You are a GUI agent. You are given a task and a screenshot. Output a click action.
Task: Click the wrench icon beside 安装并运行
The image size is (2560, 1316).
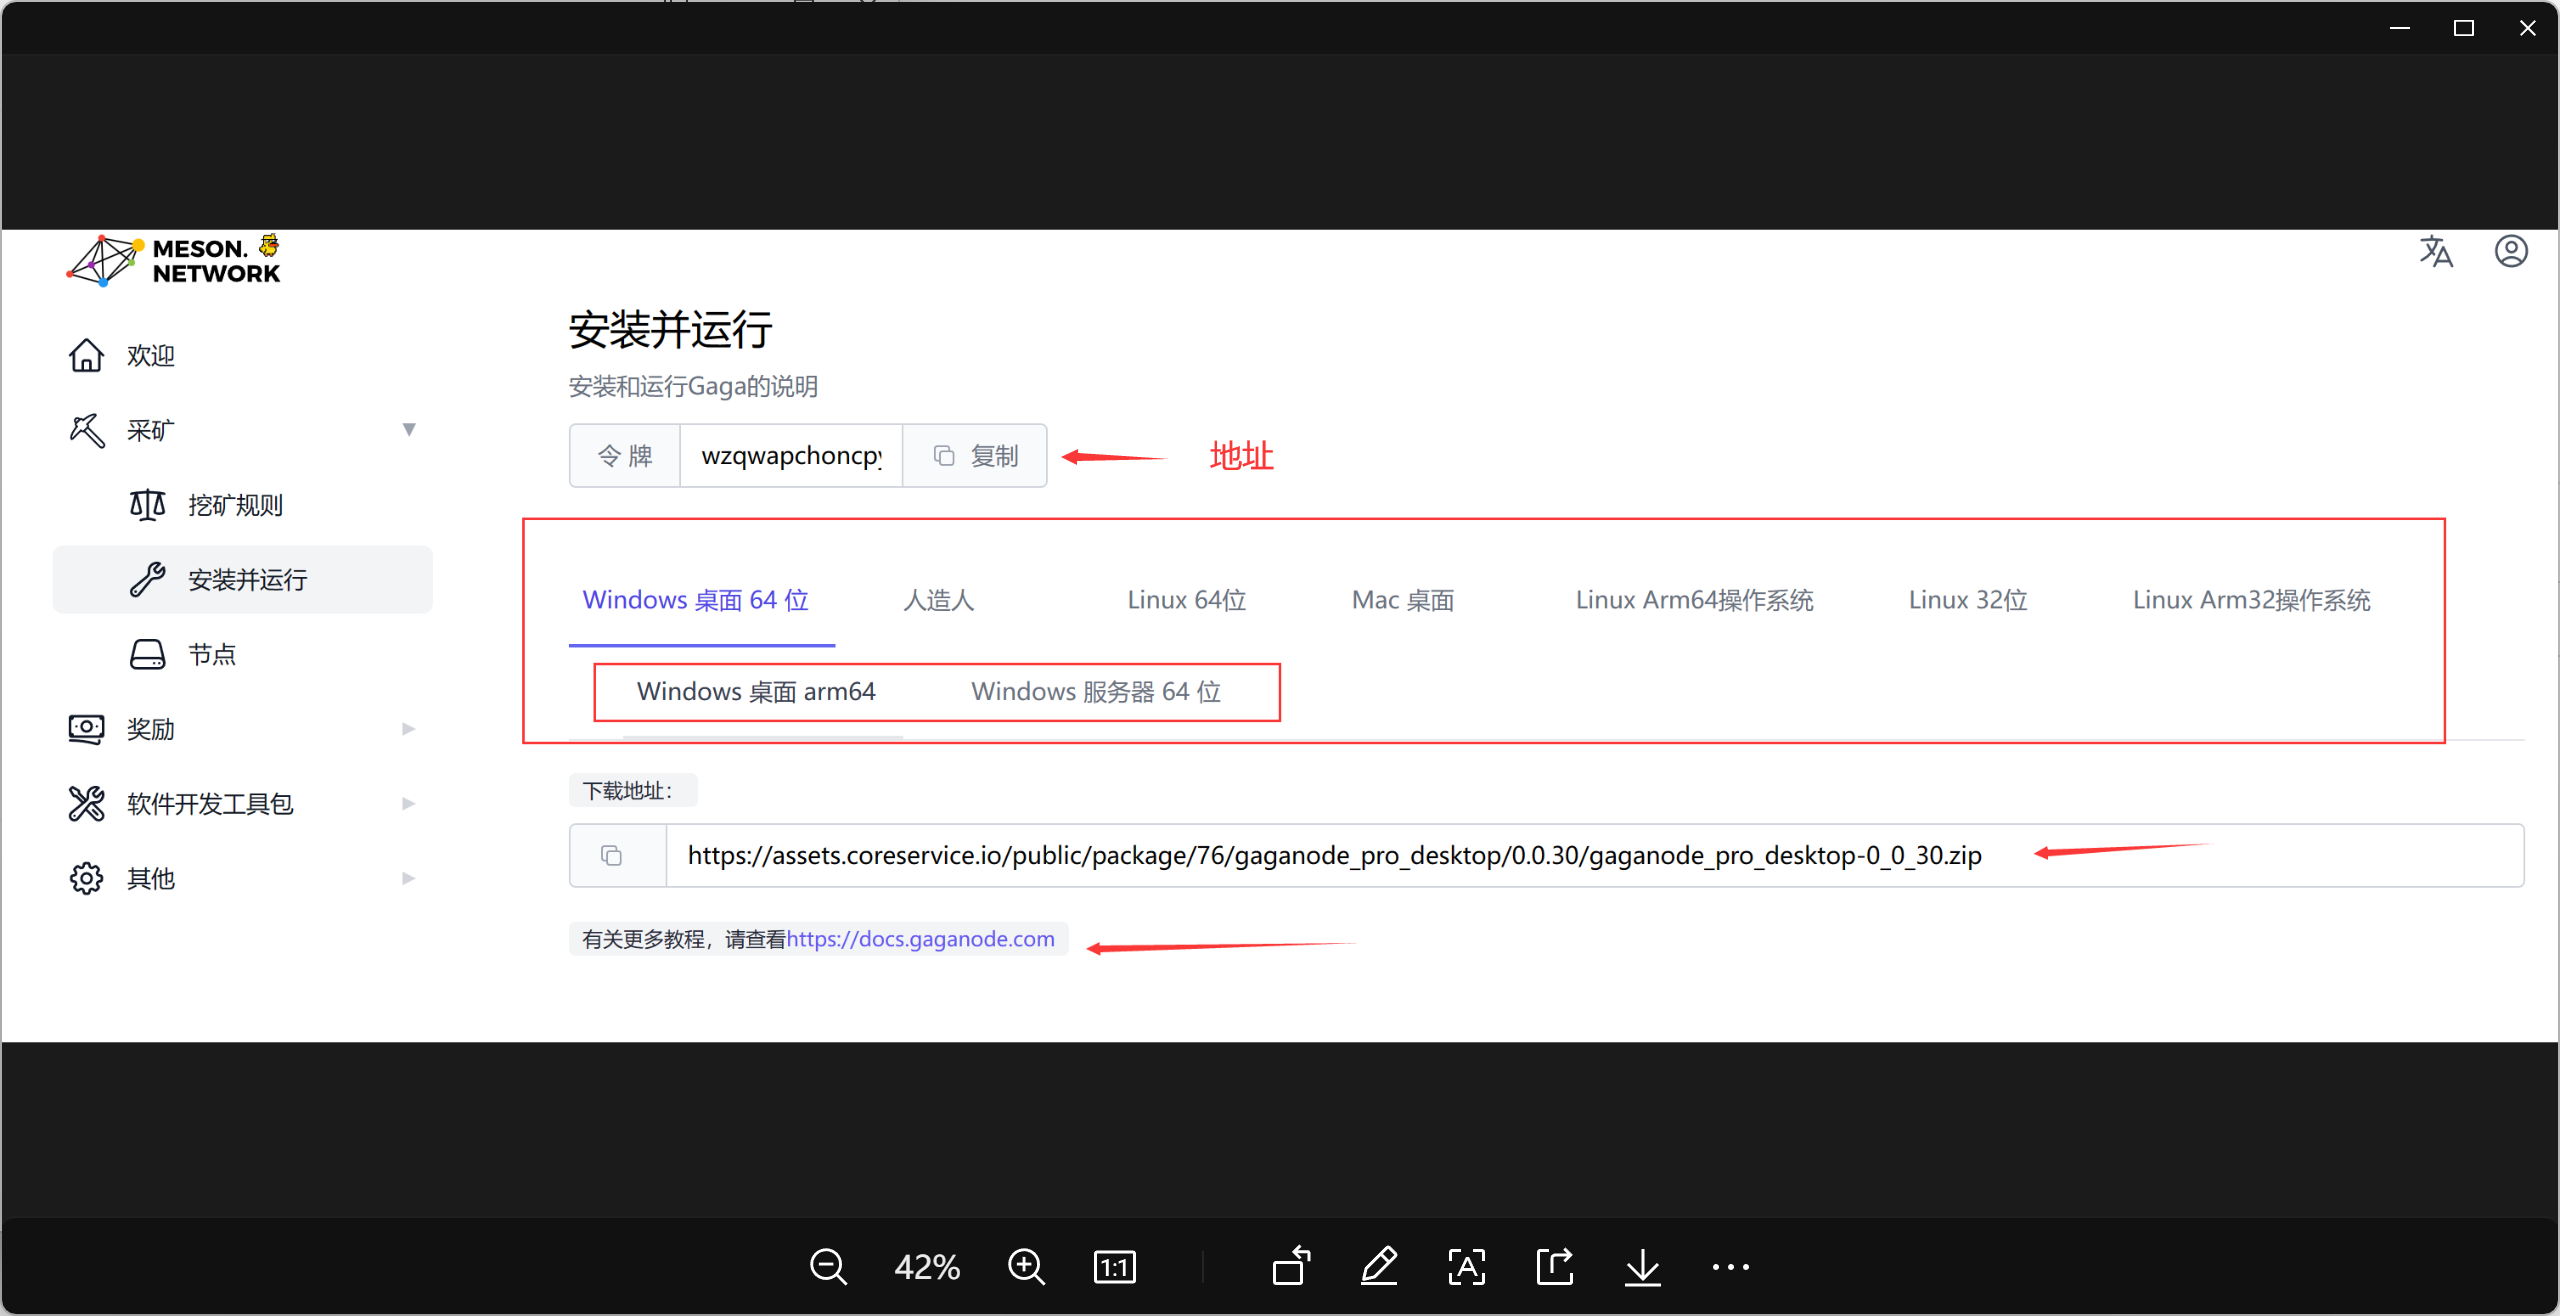(x=147, y=580)
